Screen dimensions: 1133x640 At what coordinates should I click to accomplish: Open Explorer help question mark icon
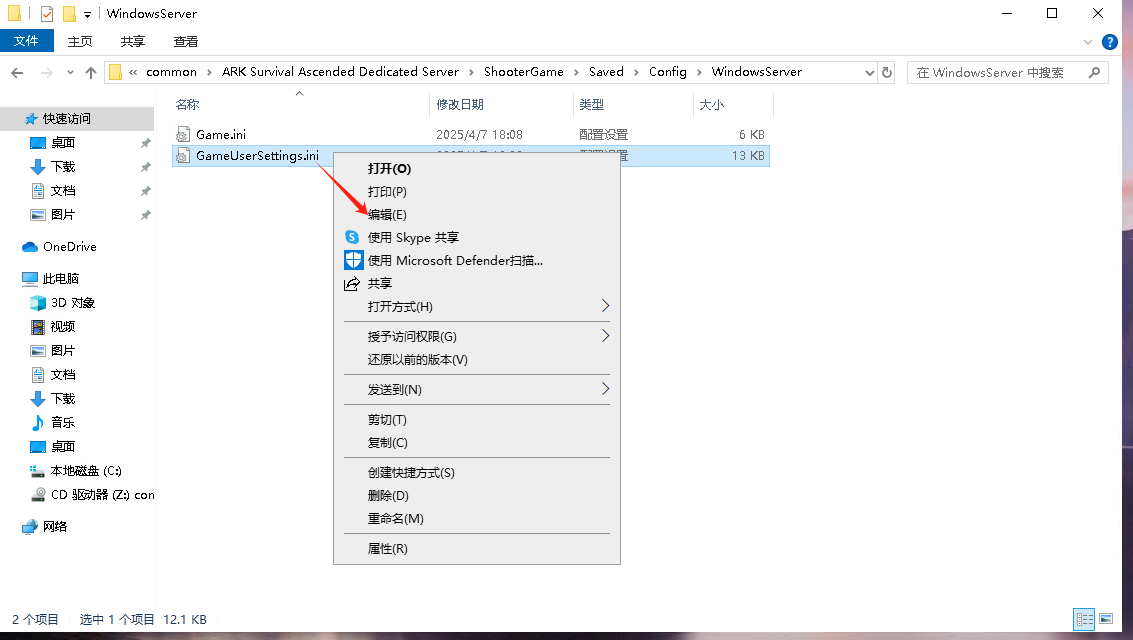click(1110, 42)
